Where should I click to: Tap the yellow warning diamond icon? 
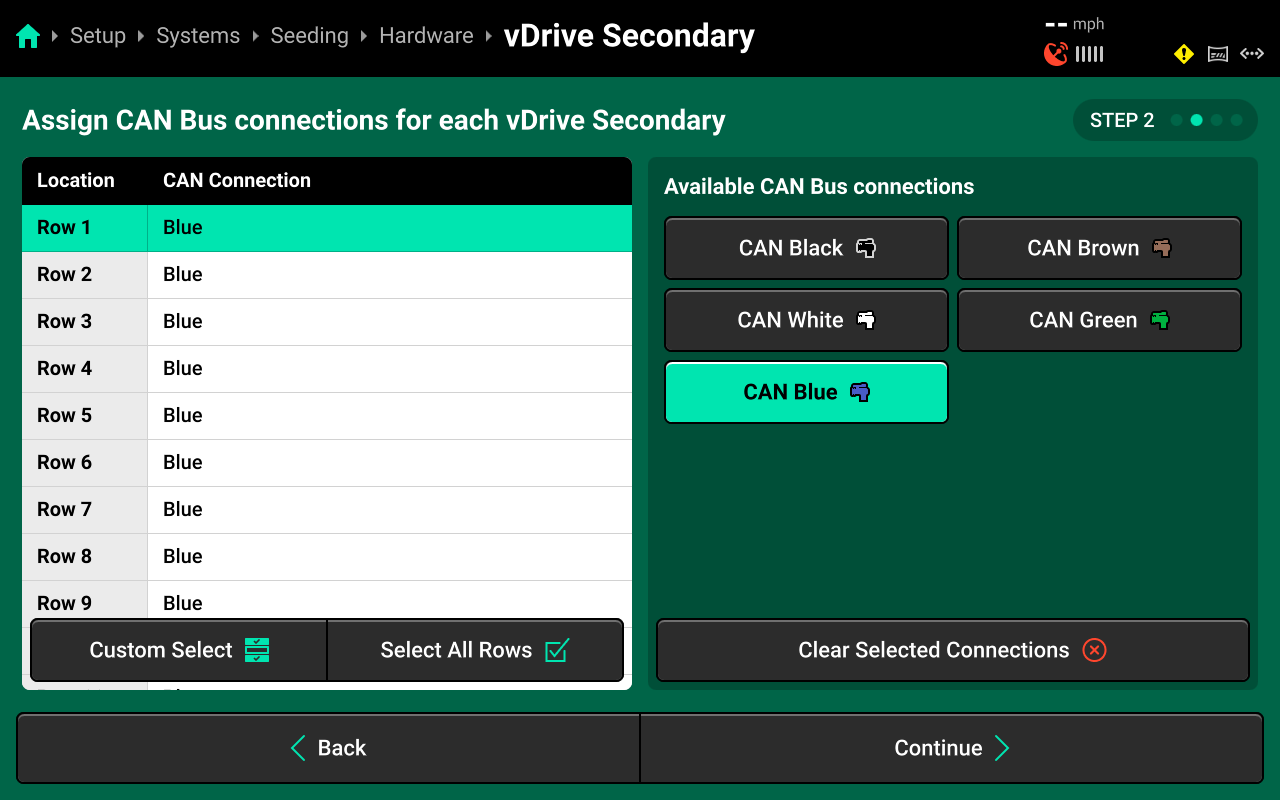1183,54
